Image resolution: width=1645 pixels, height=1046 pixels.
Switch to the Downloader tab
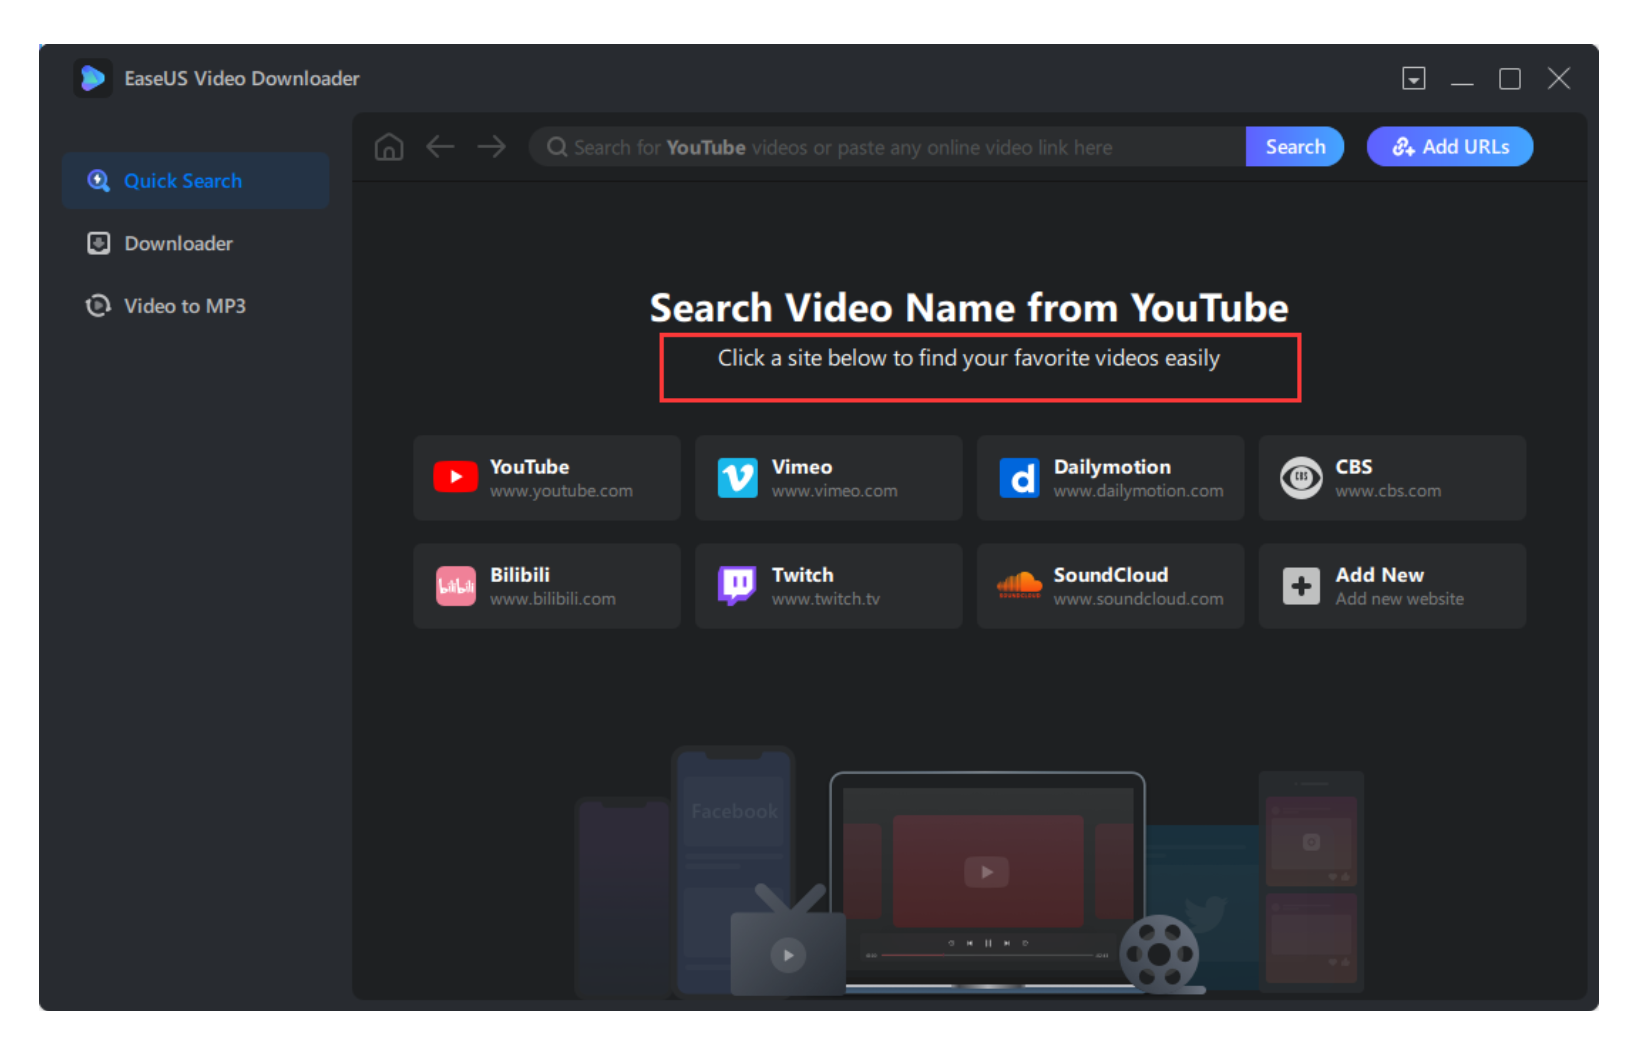coord(196,243)
